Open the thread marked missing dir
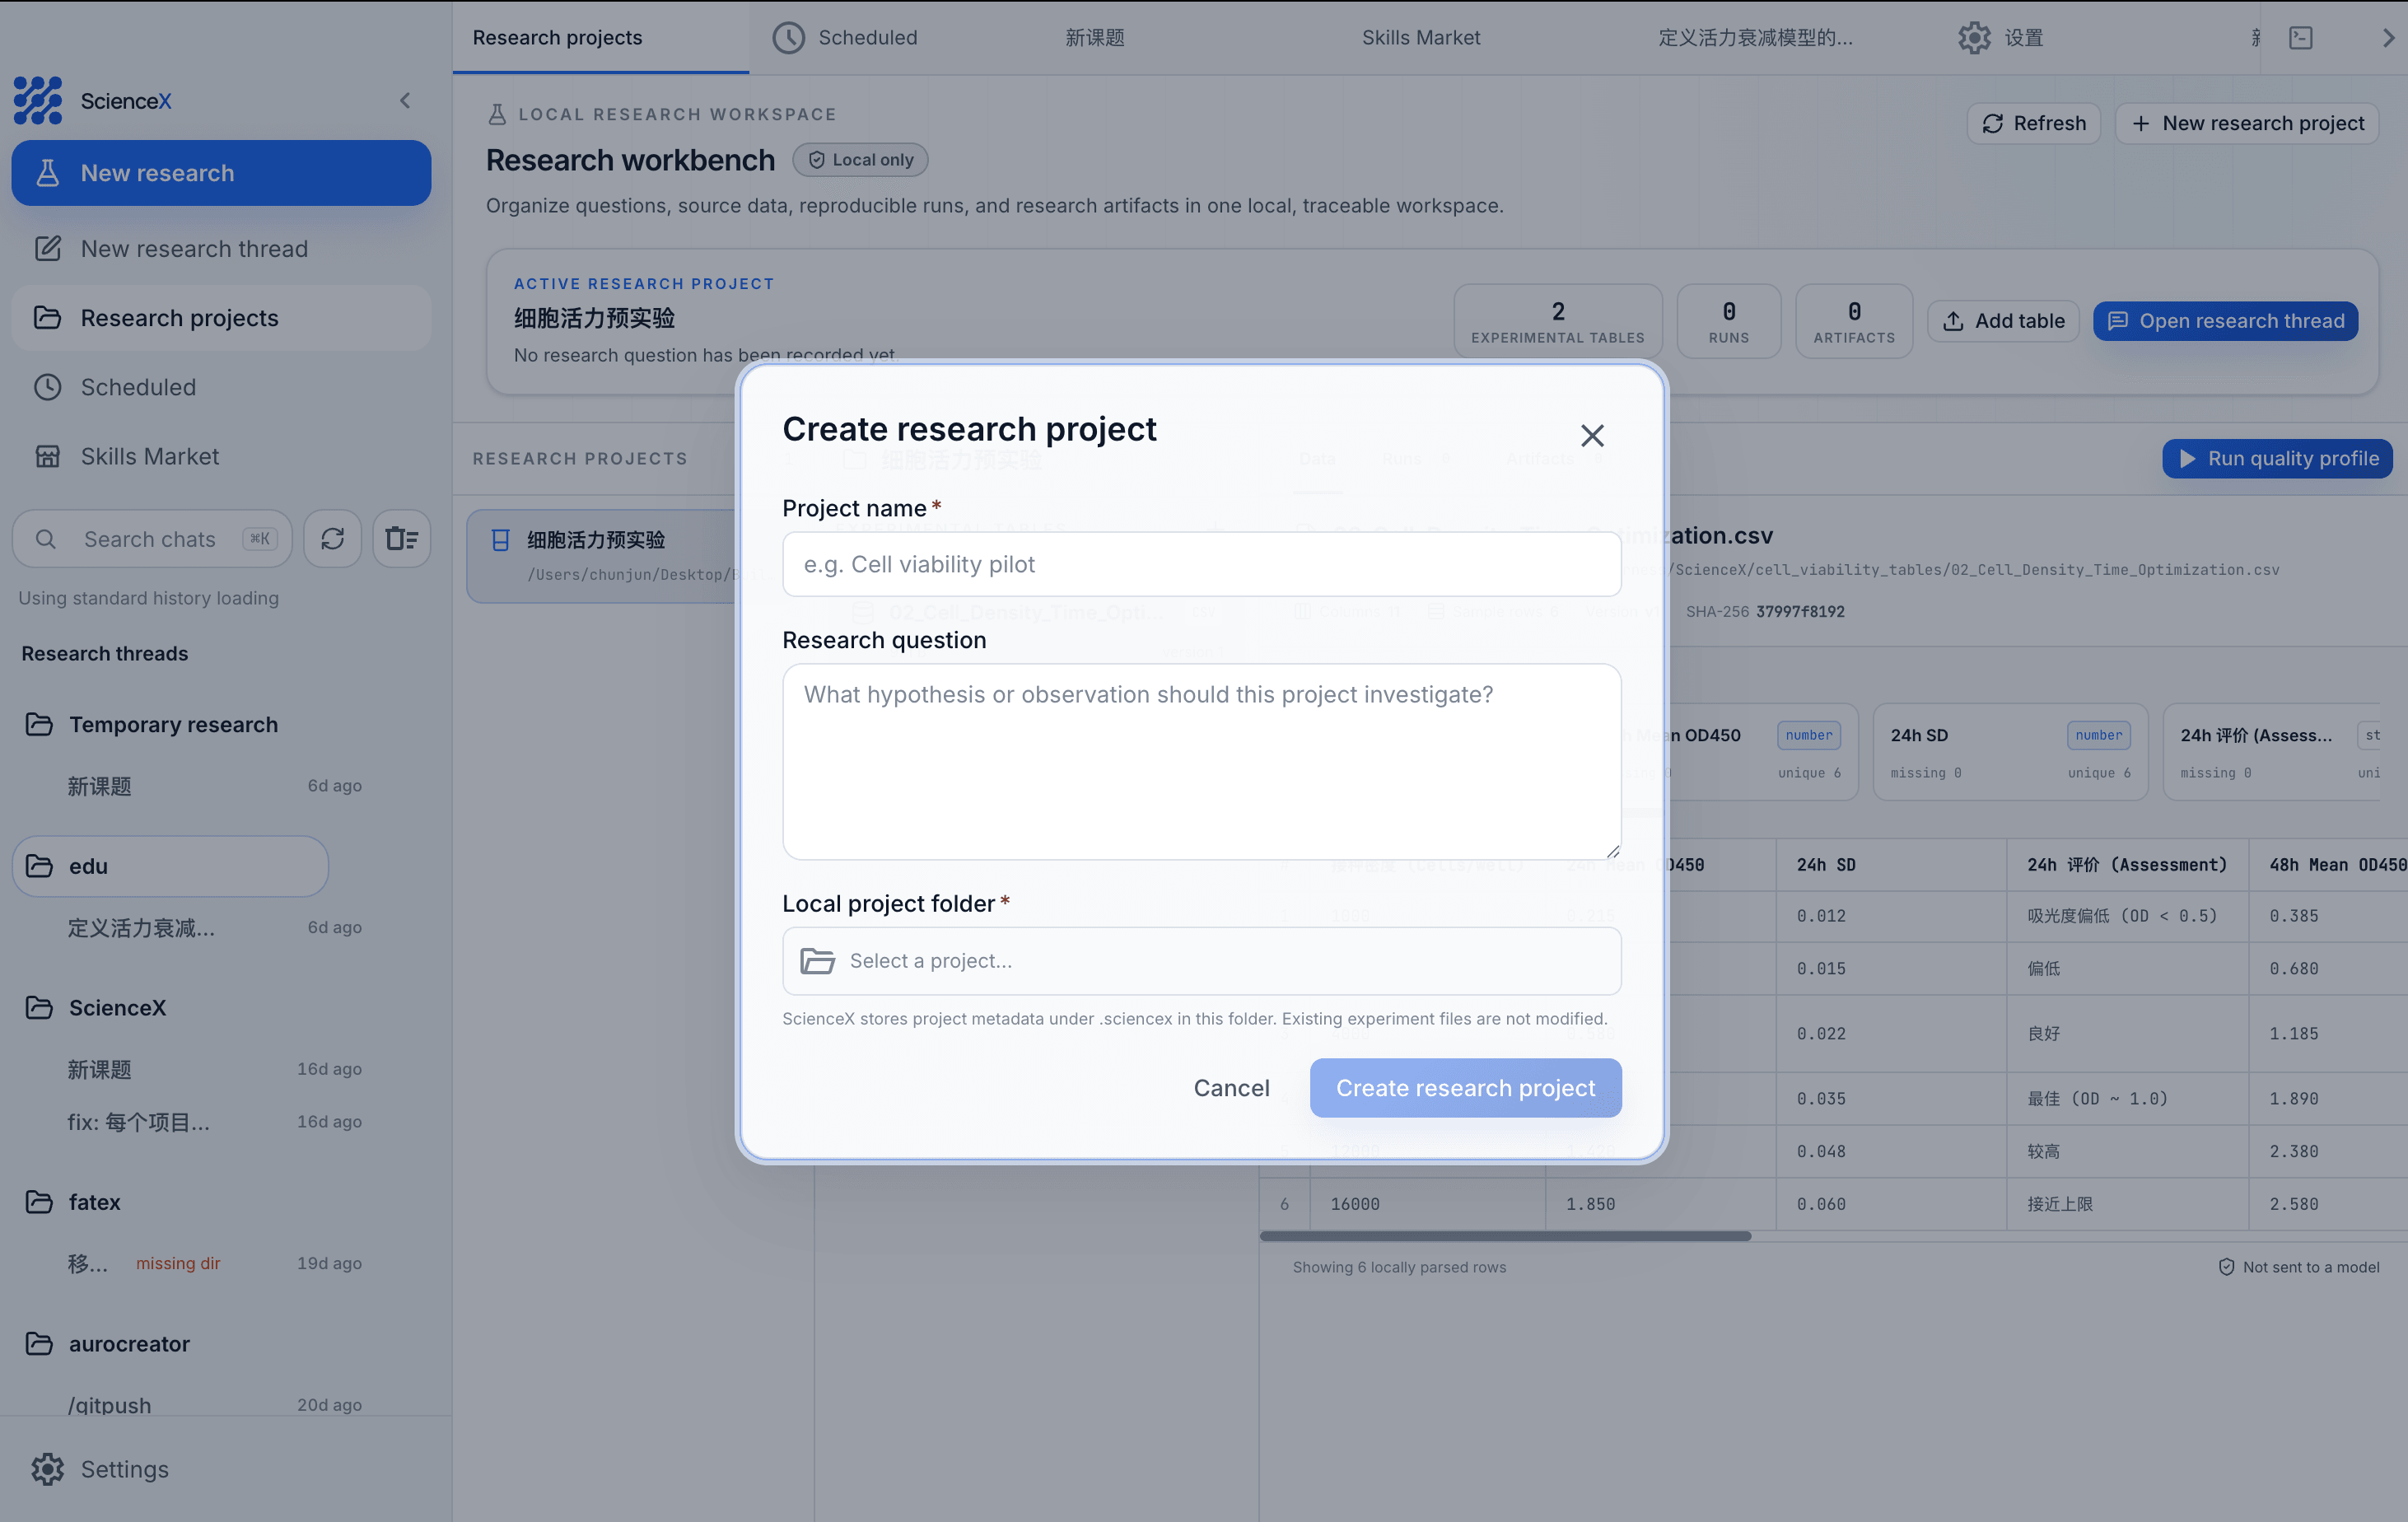Image resolution: width=2408 pixels, height=1522 pixels. tap(215, 1263)
